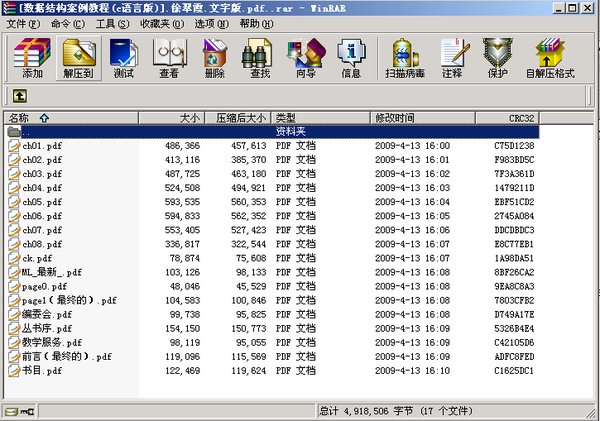
Task: Open the 工具(S) menu
Action: (112, 24)
